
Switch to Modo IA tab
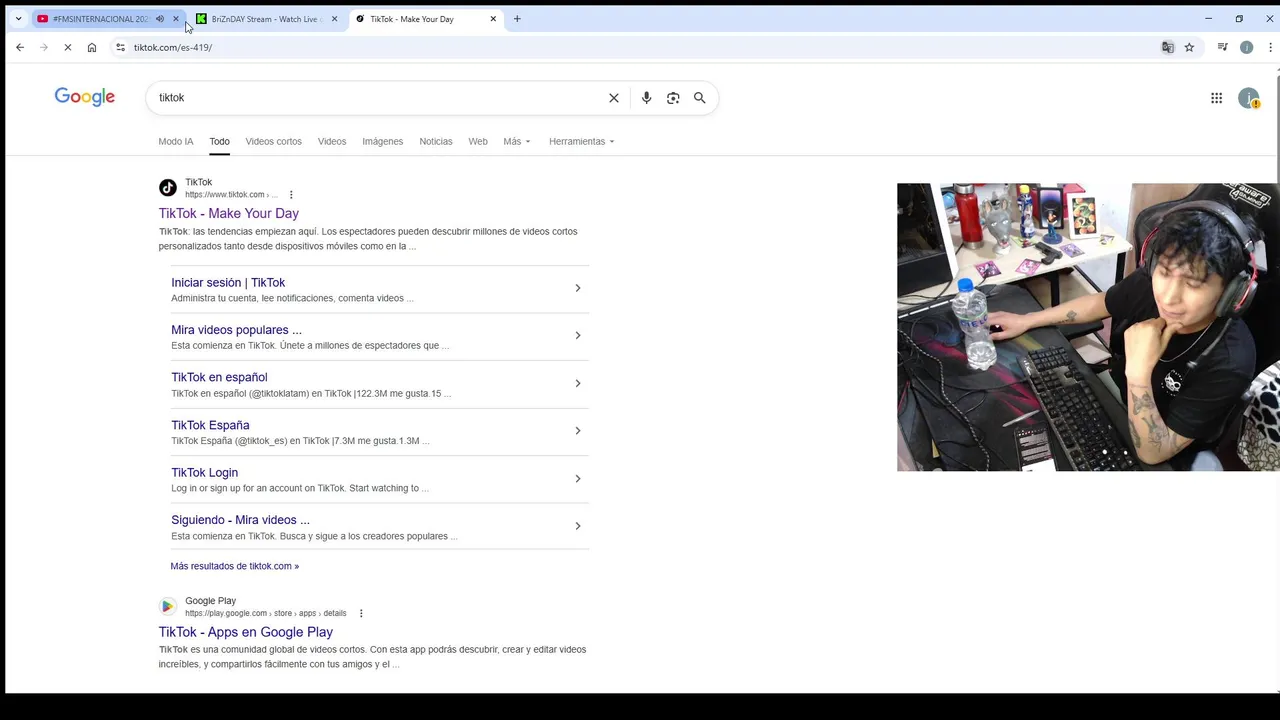pyautogui.click(x=176, y=141)
